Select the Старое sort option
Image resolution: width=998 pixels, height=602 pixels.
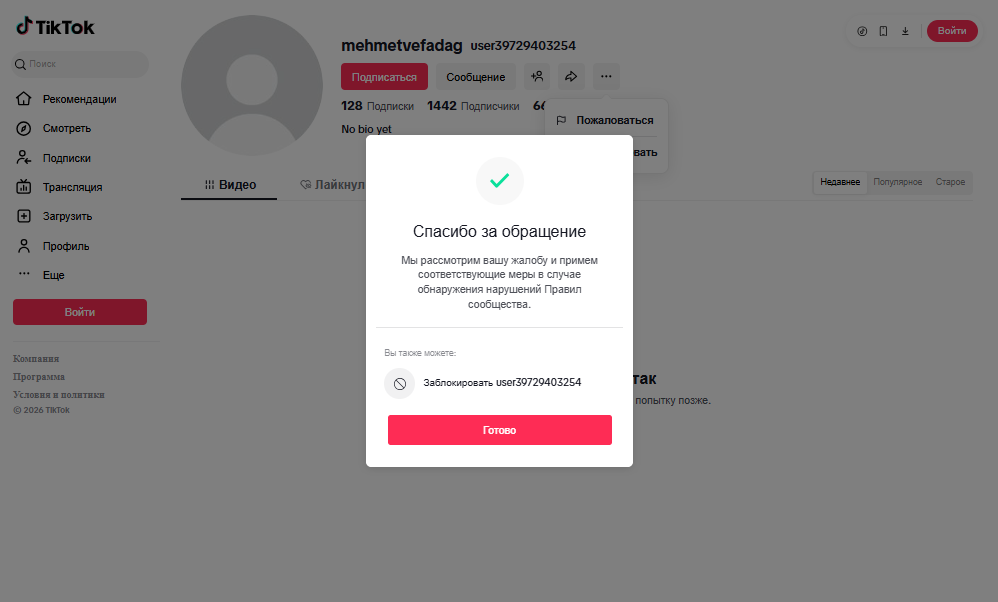950,182
